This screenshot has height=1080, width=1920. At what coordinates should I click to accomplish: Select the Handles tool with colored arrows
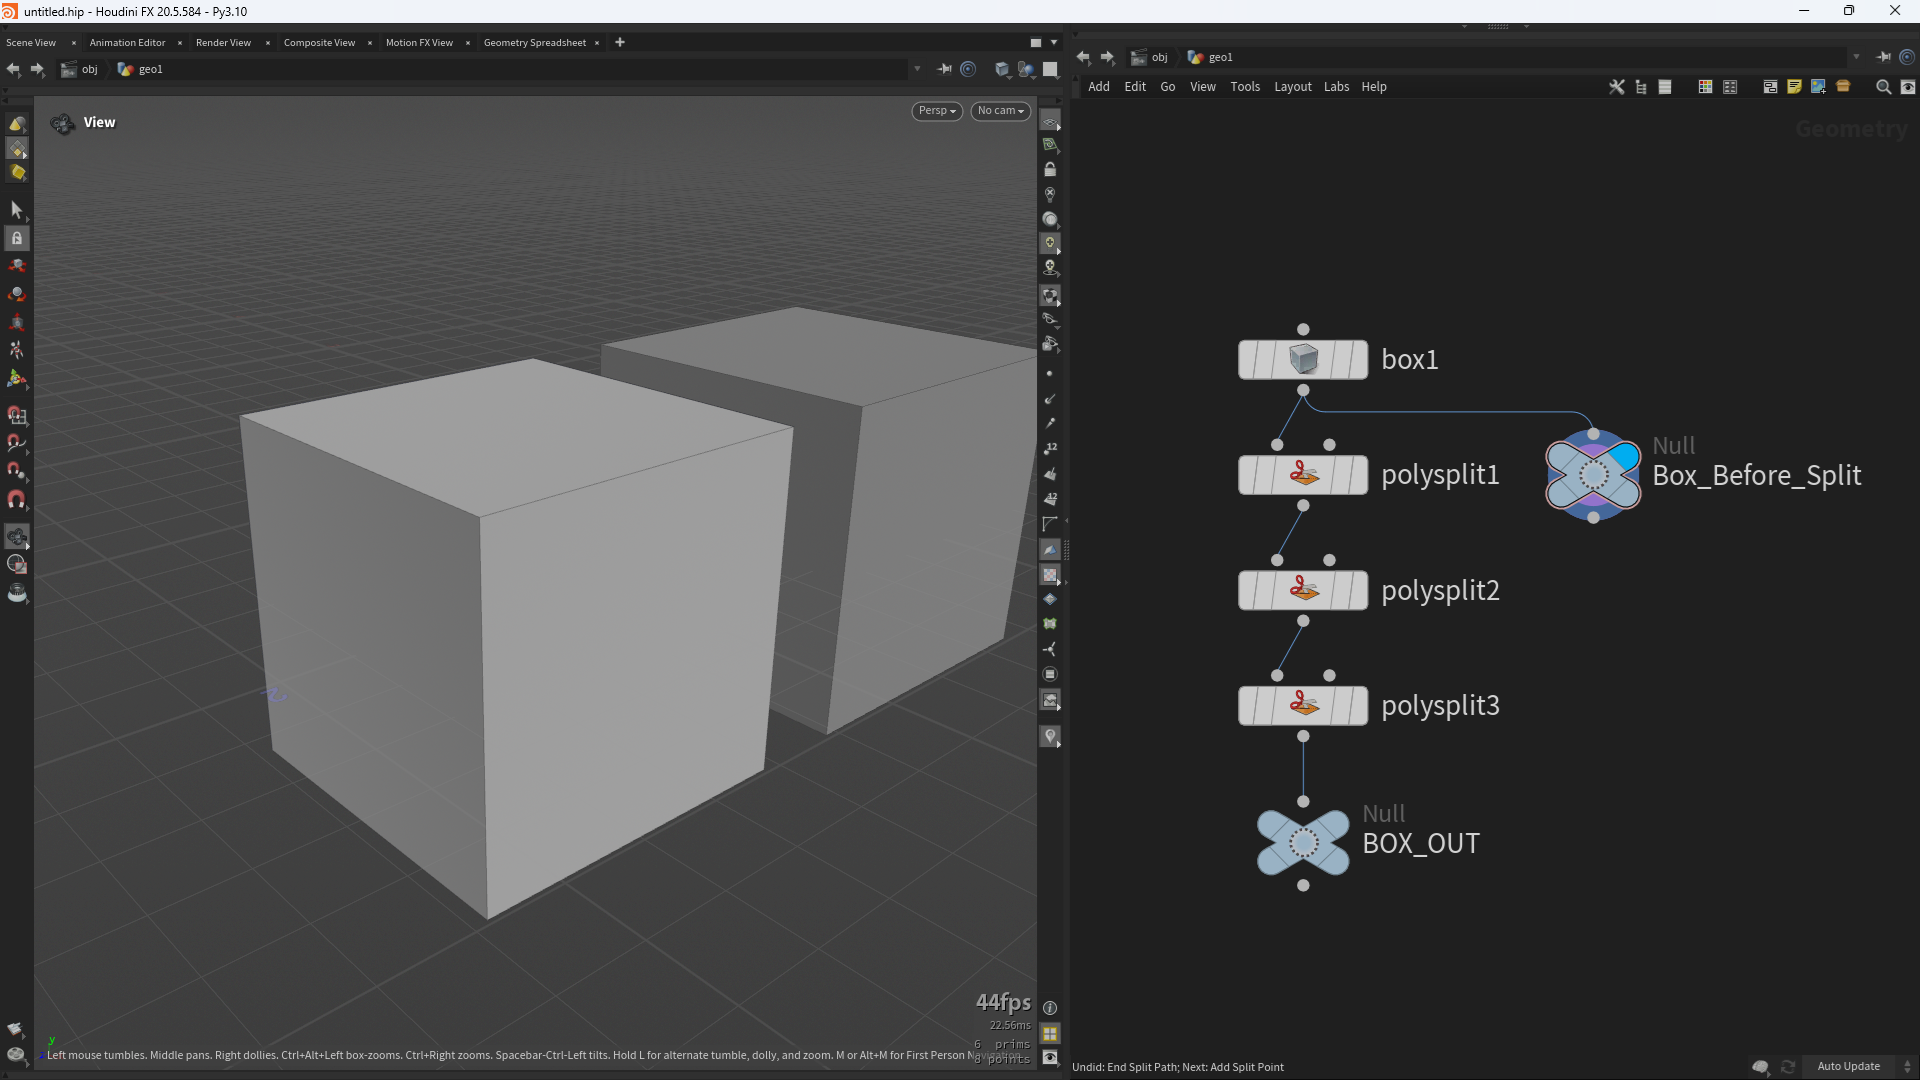click(17, 379)
